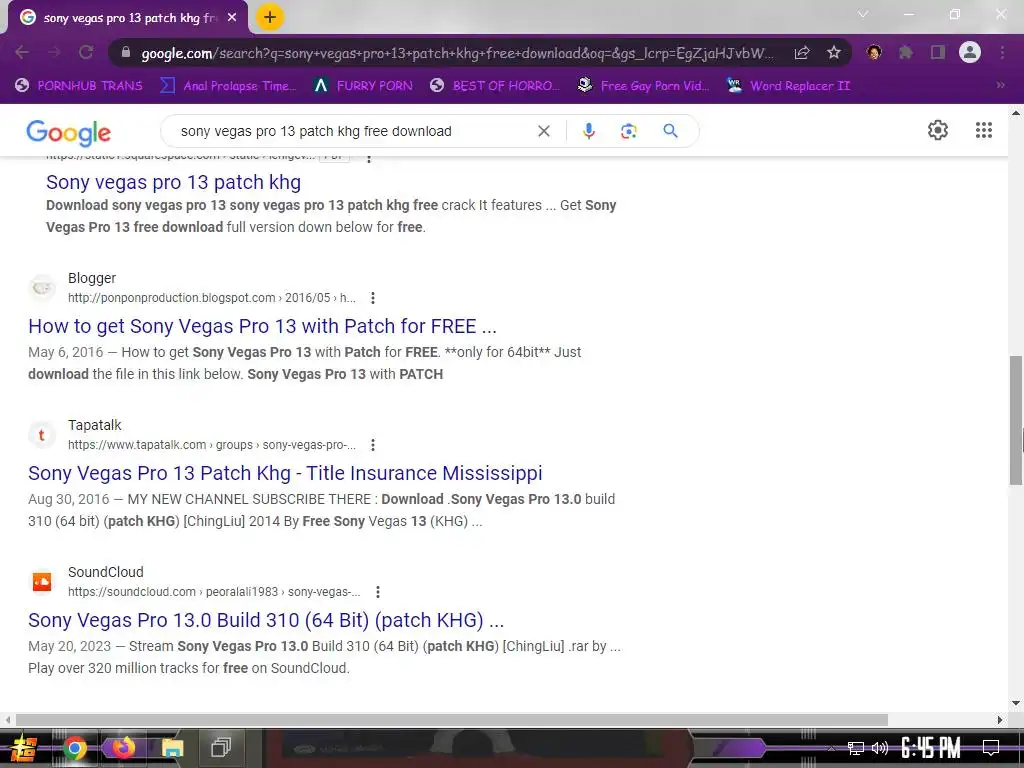The width and height of the screenshot is (1024, 768).
Task: Click the www.tapatalk.com groups URL
Action: pyautogui.click(x=212, y=445)
